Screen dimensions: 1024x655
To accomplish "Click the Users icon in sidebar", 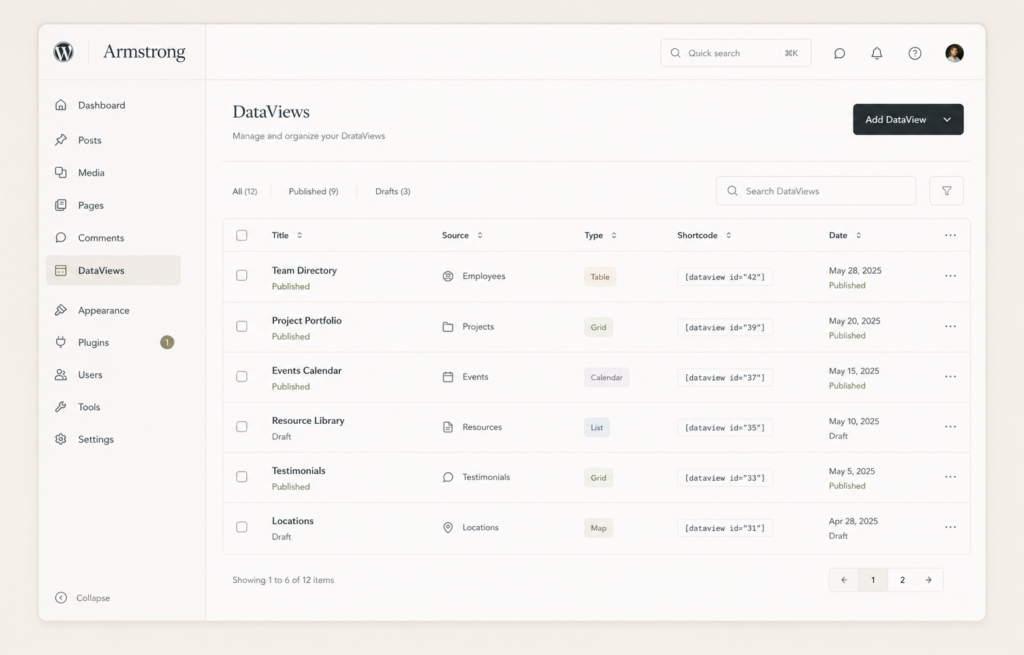I will tap(61, 375).
